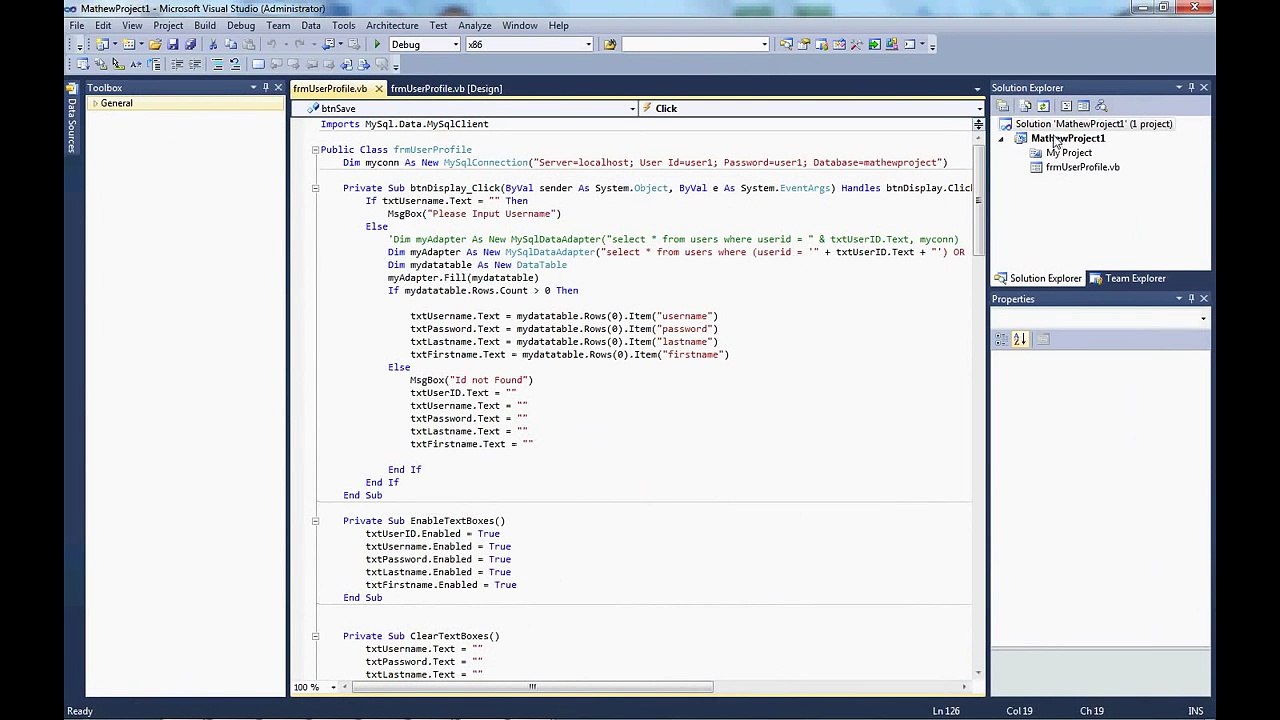Pin the Properties panel
Image resolution: width=1280 pixels, height=720 pixels.
pos(1190,299)
